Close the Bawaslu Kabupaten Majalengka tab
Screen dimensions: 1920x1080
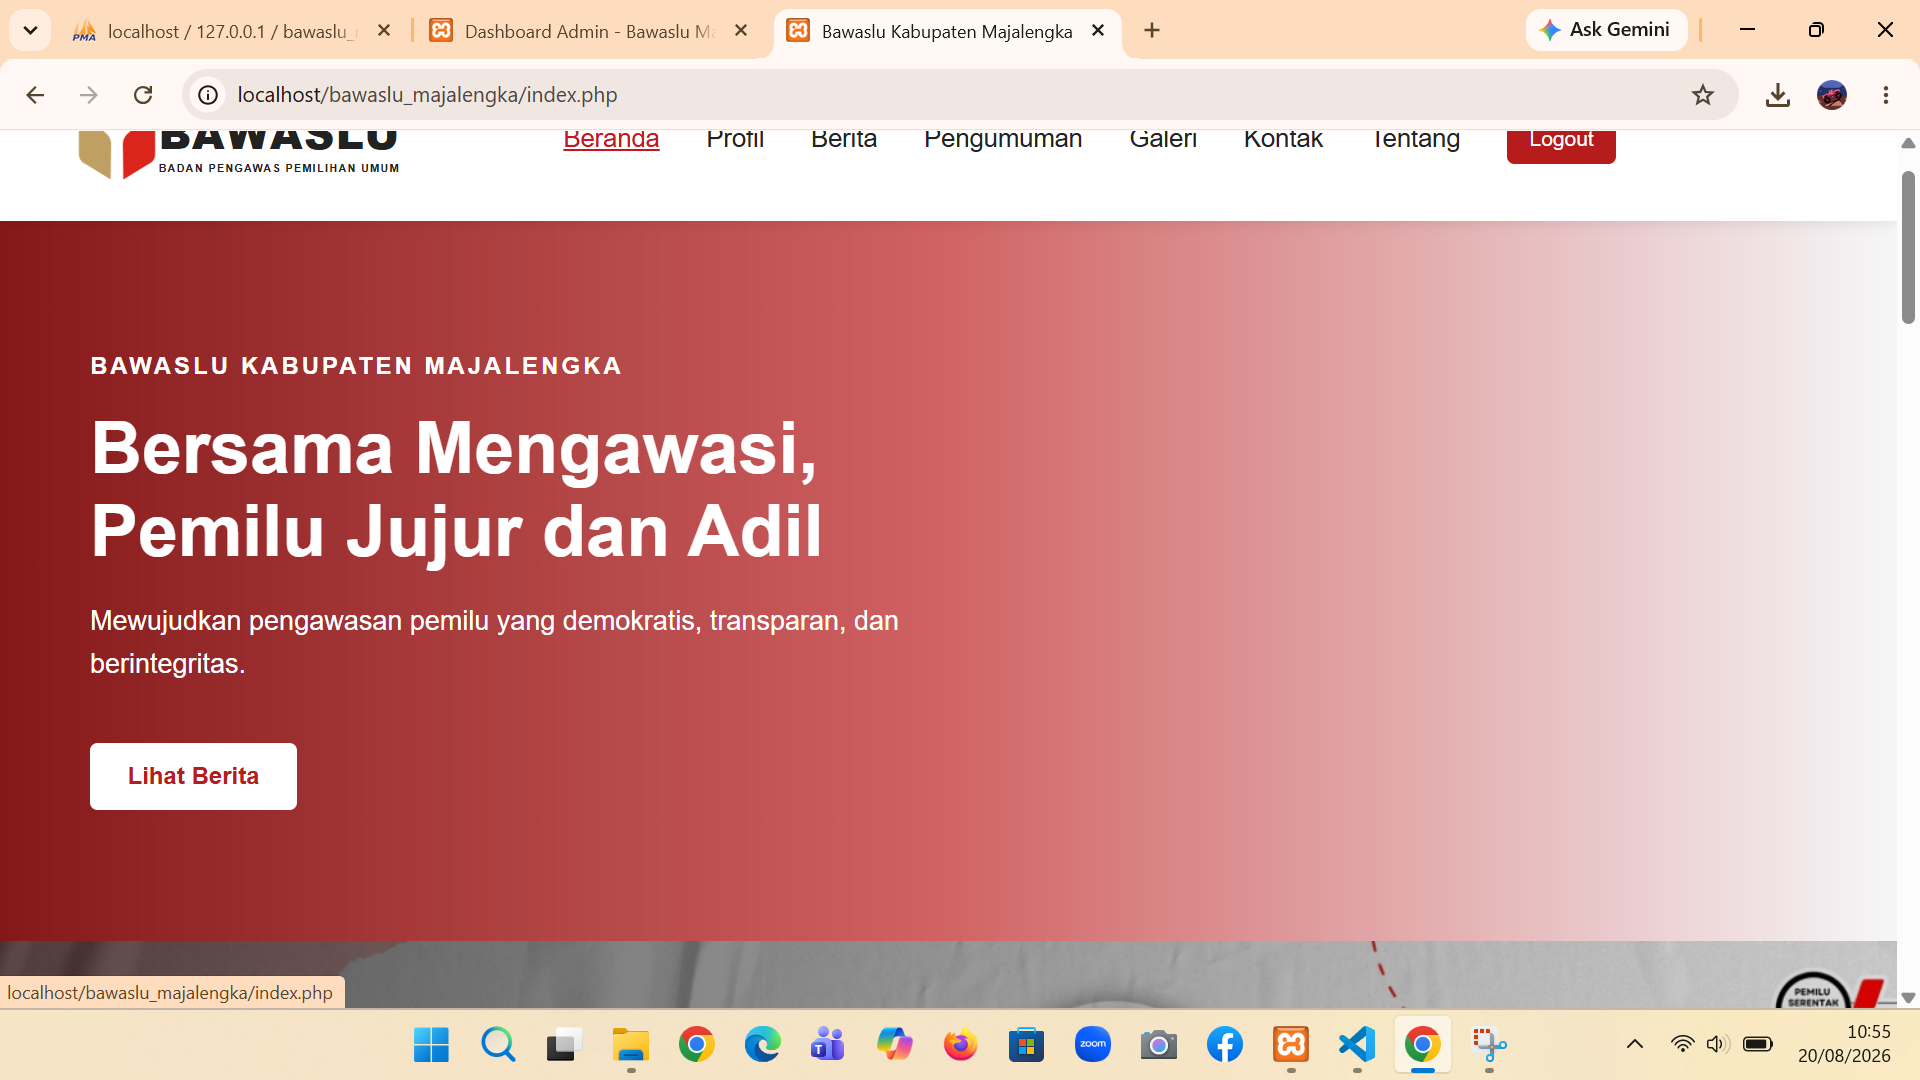1098,31
